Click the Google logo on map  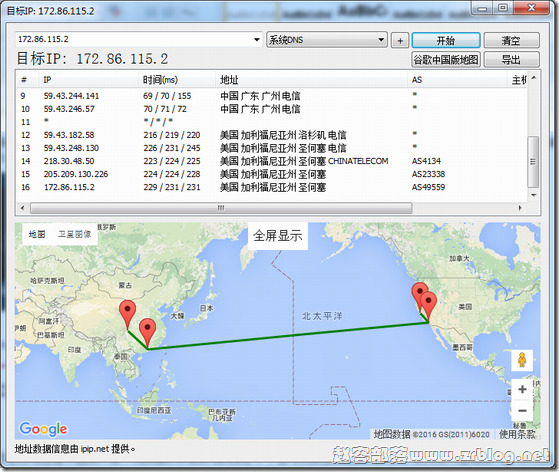pyautogui.click(x=43, y=429)
